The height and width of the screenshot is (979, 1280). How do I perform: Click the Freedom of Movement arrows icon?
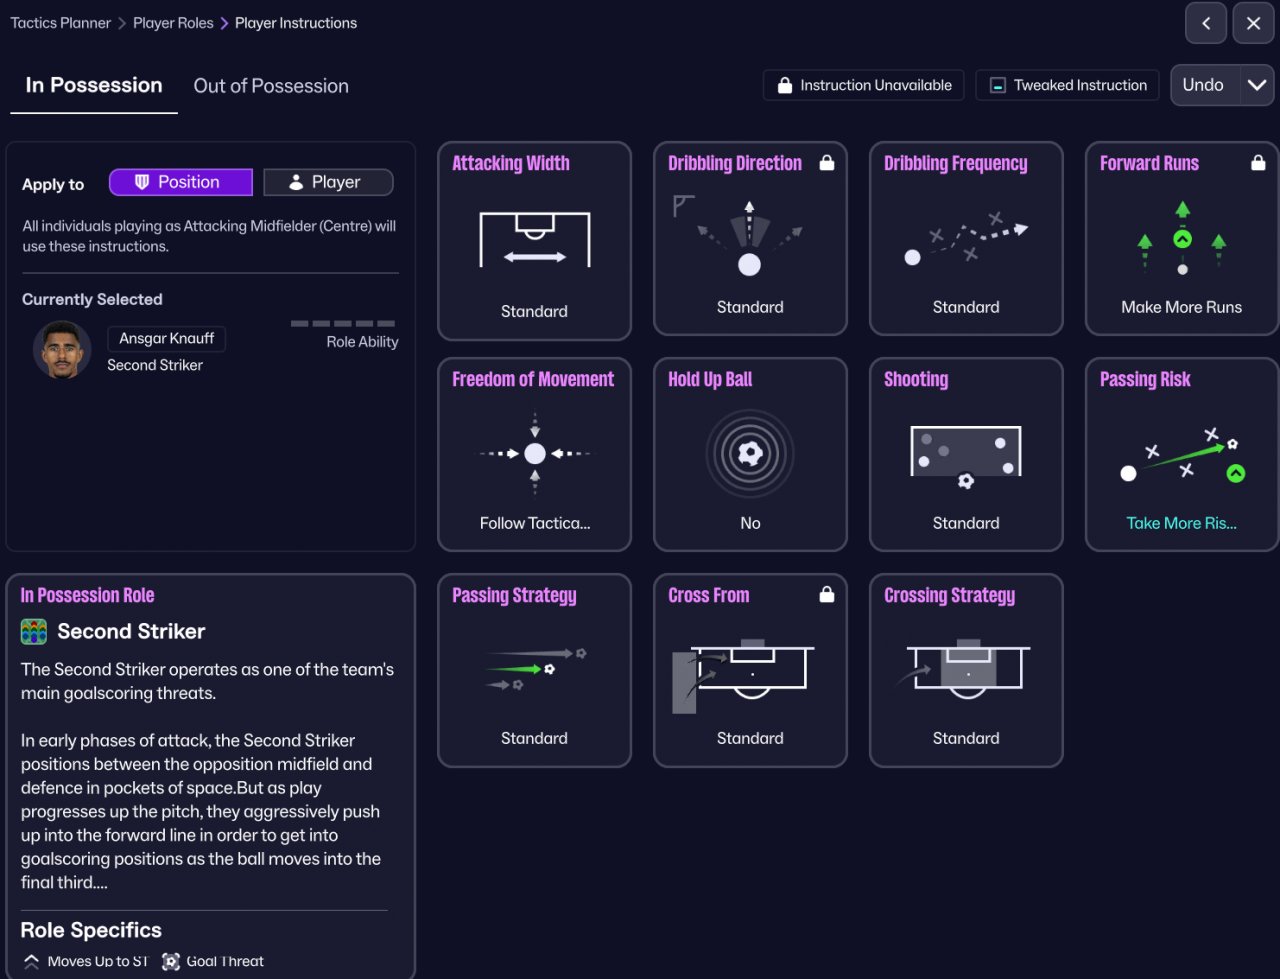pyautogui.click(x=535, y=454)
